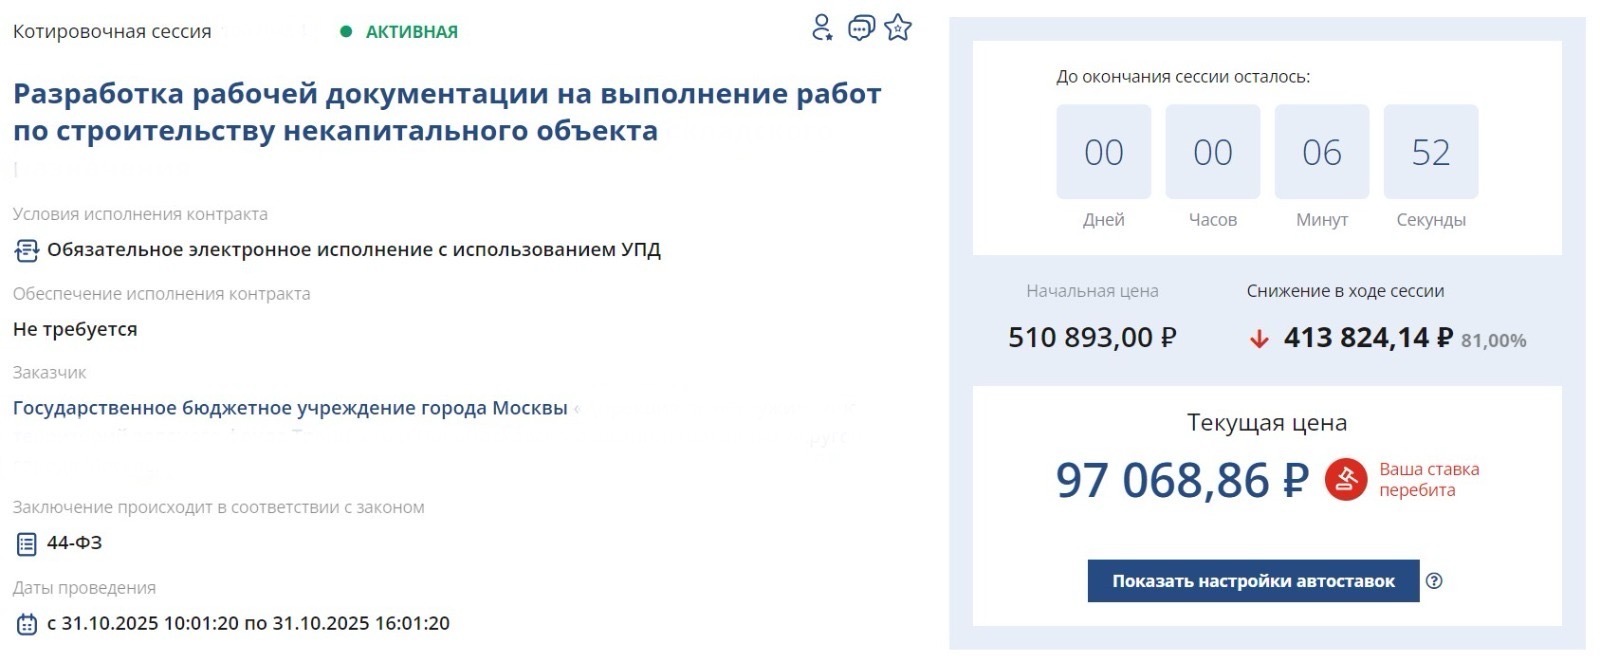Open customer link Государственное бюджетное учреждение города Москвы
This screenshot has height=662, width=1600.
tap(290, 408)
